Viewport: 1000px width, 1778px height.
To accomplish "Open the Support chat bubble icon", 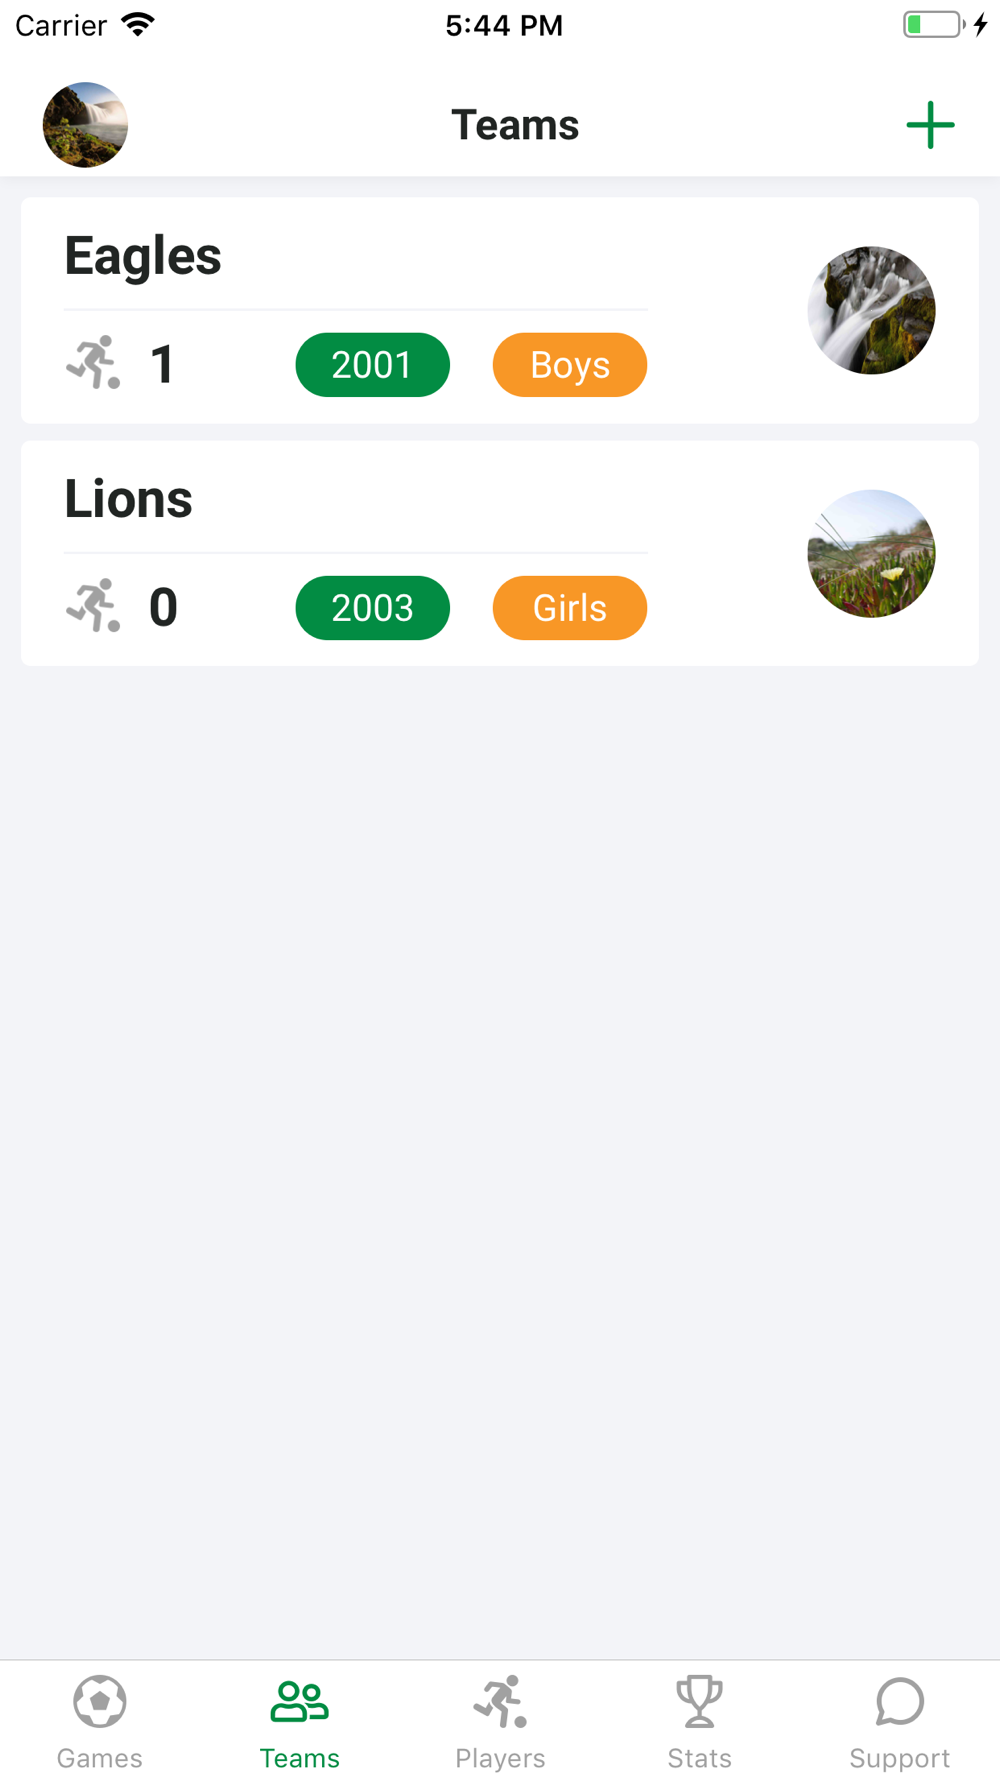I will coord(899,1701).
